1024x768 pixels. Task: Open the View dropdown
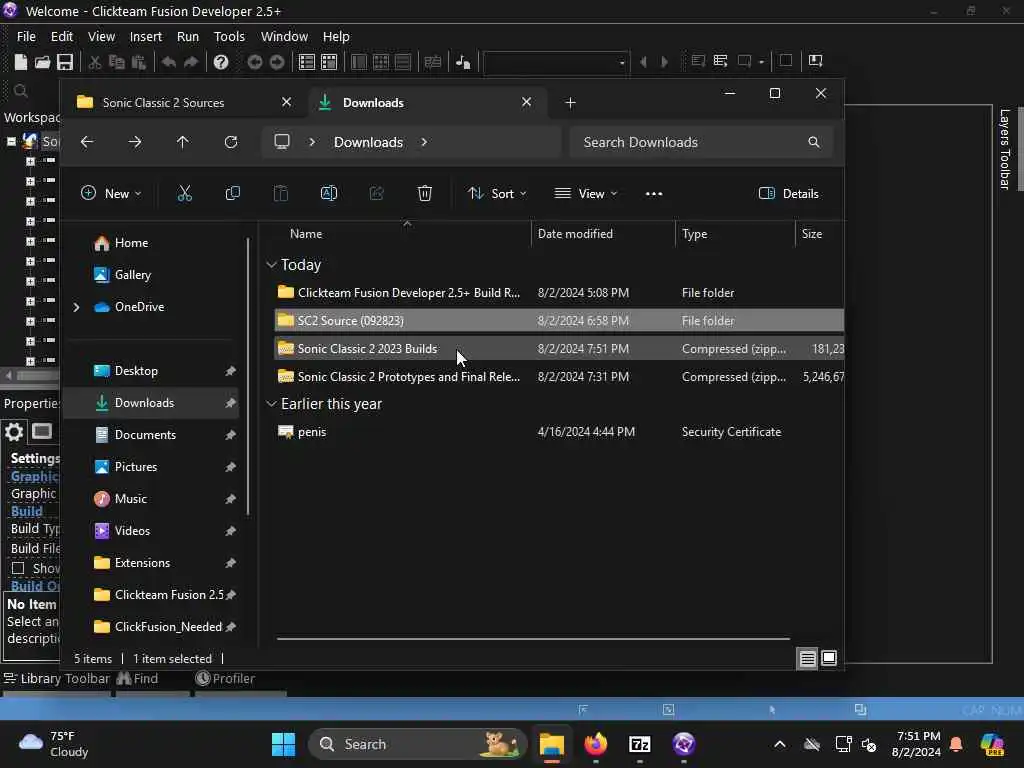click(586, 193)
